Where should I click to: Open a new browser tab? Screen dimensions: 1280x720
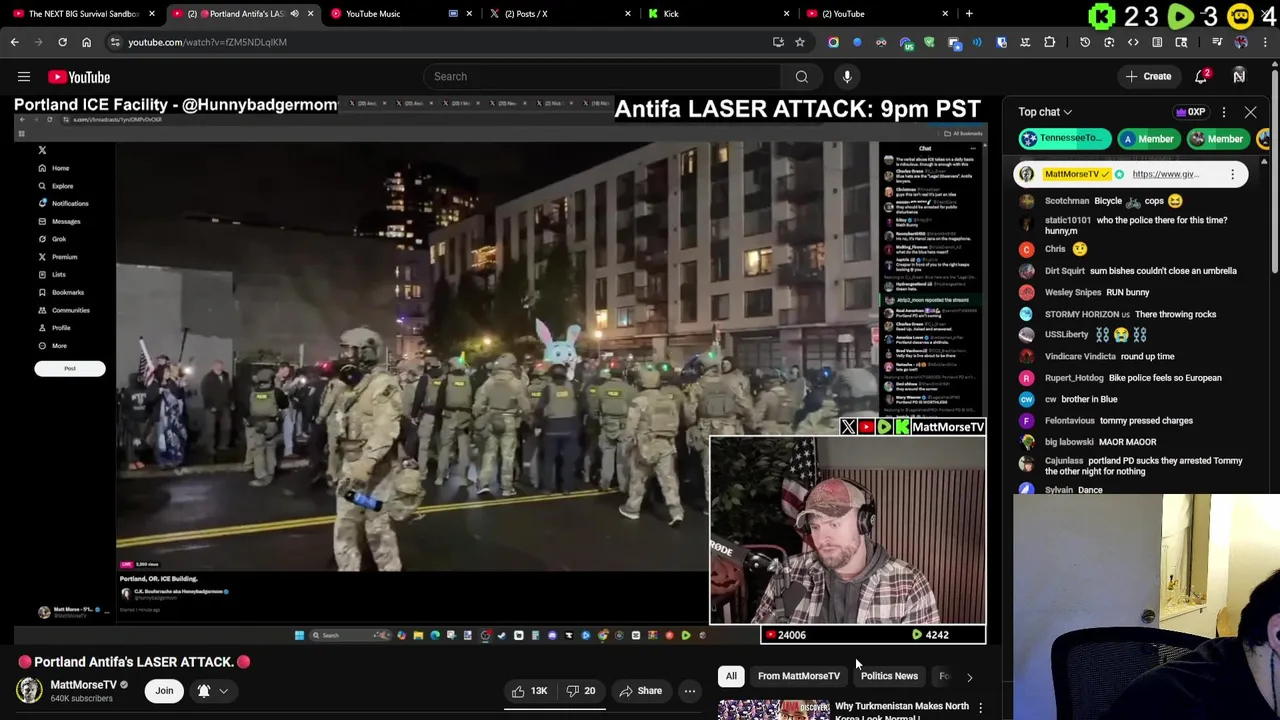point(969,14)
